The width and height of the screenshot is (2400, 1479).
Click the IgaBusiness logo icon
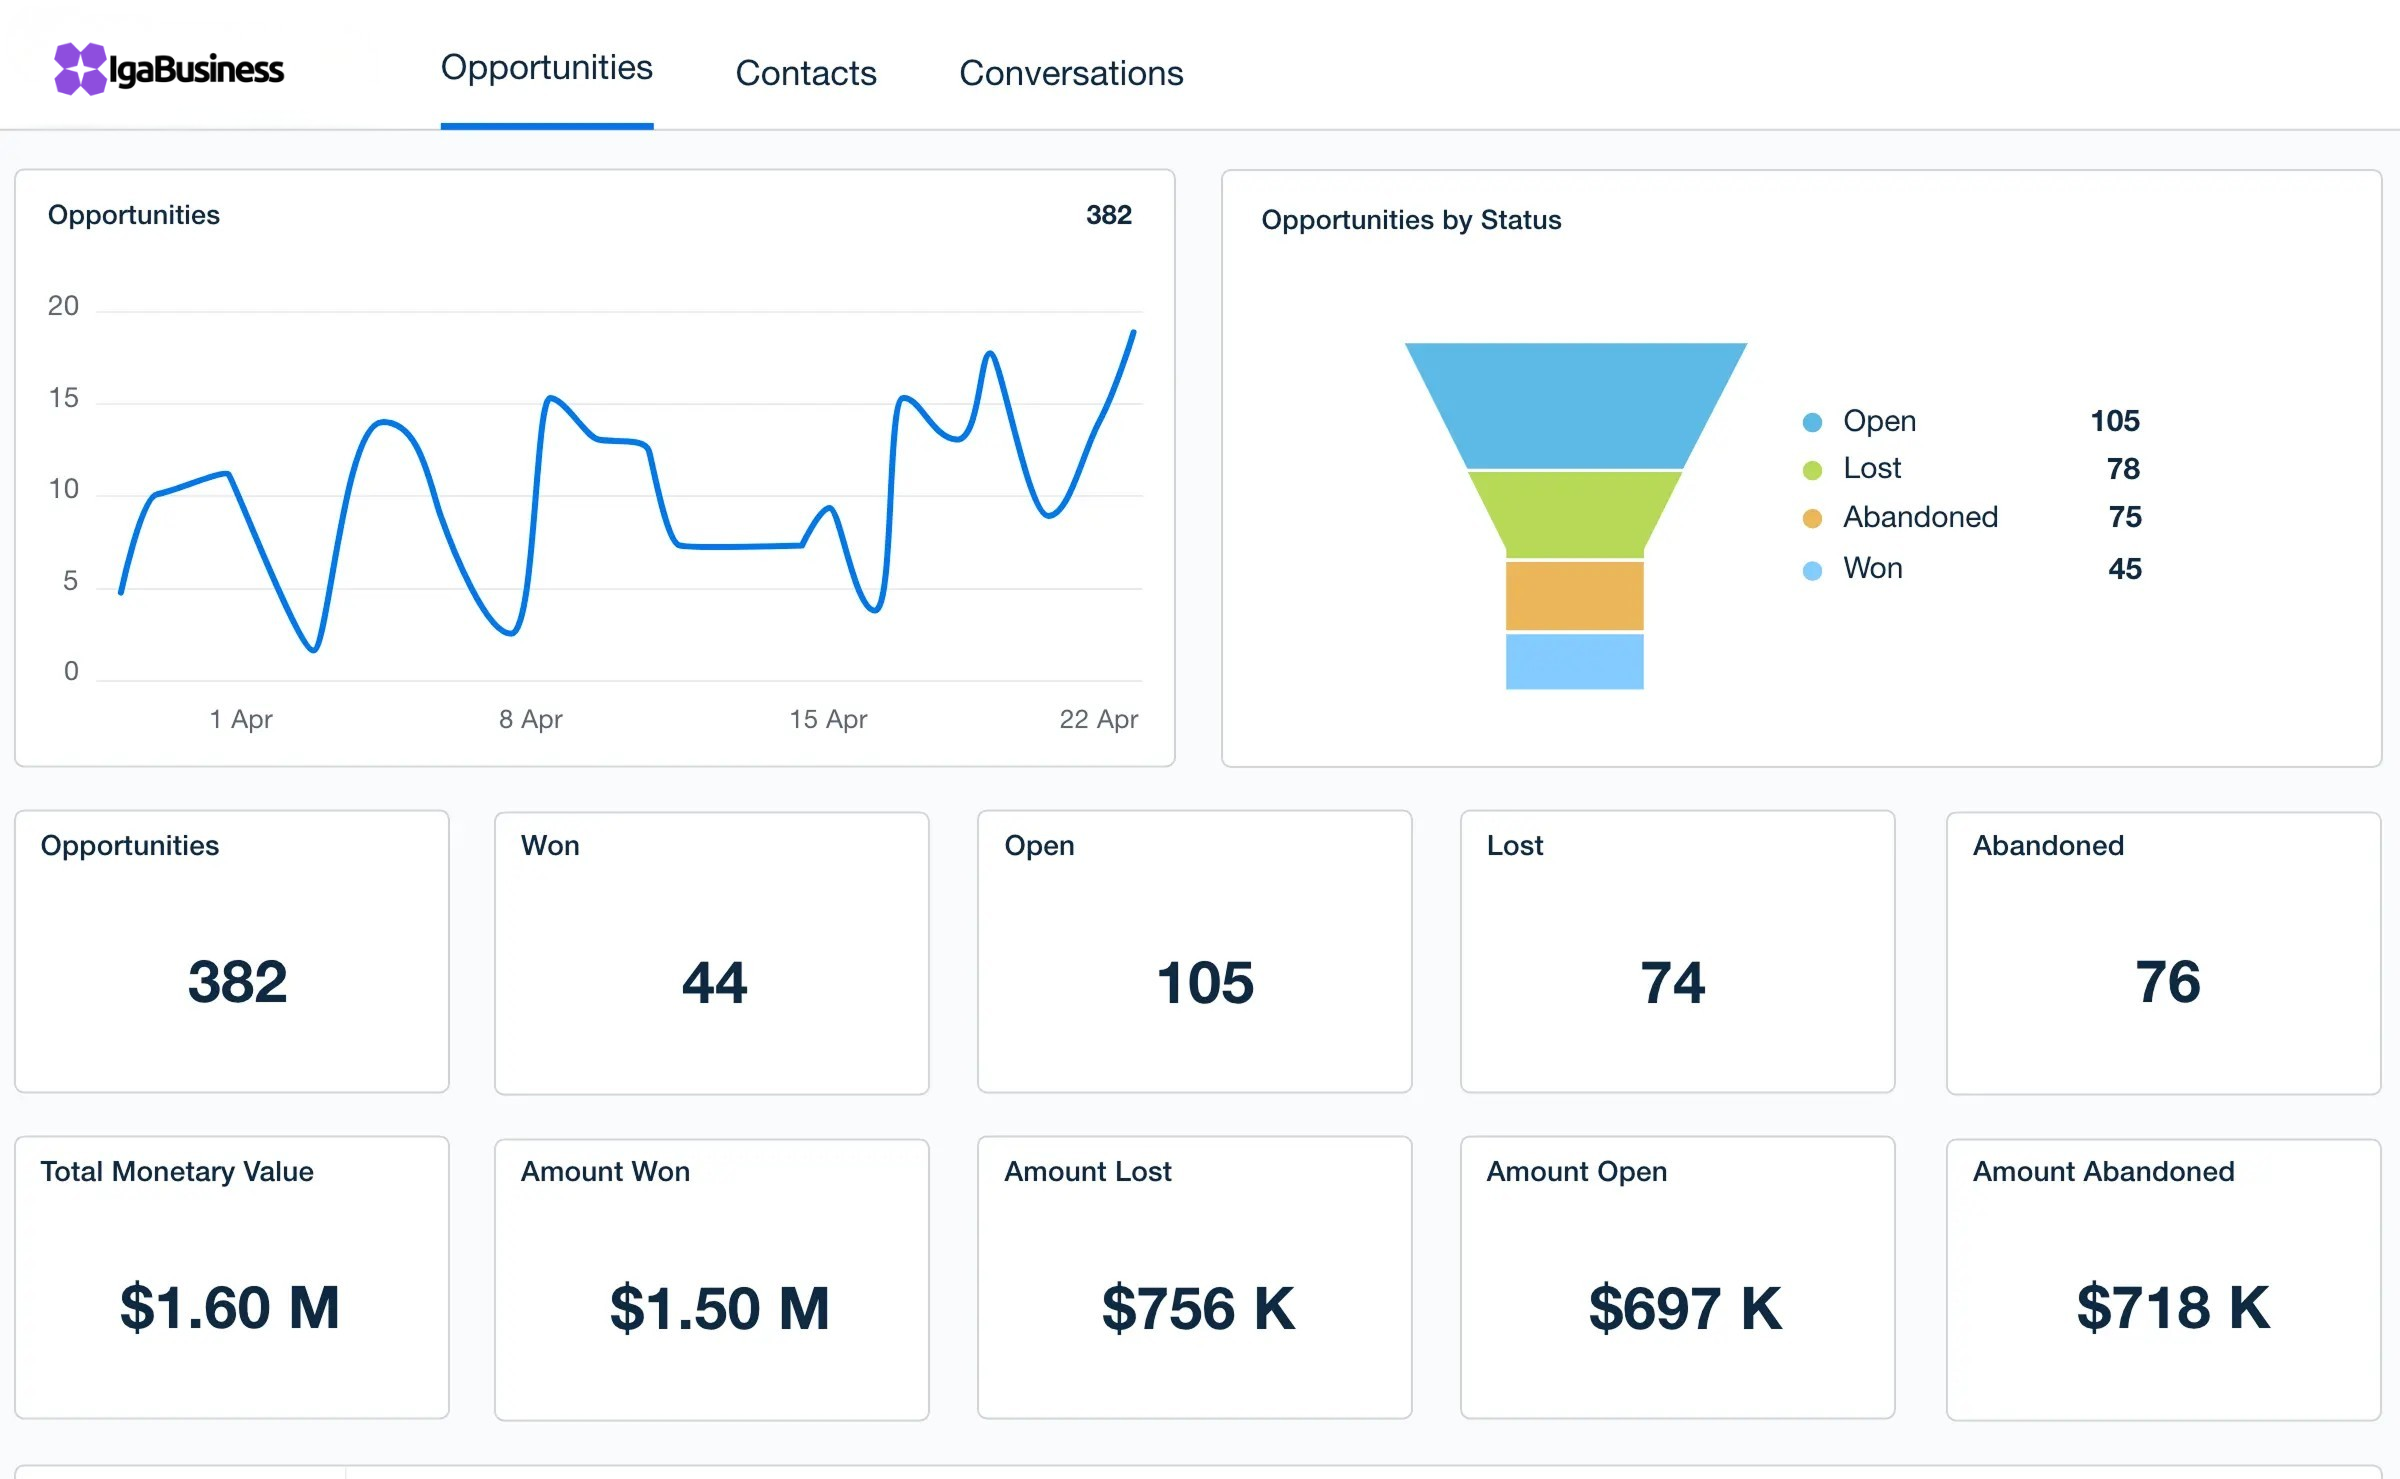(x=80, y=69)
